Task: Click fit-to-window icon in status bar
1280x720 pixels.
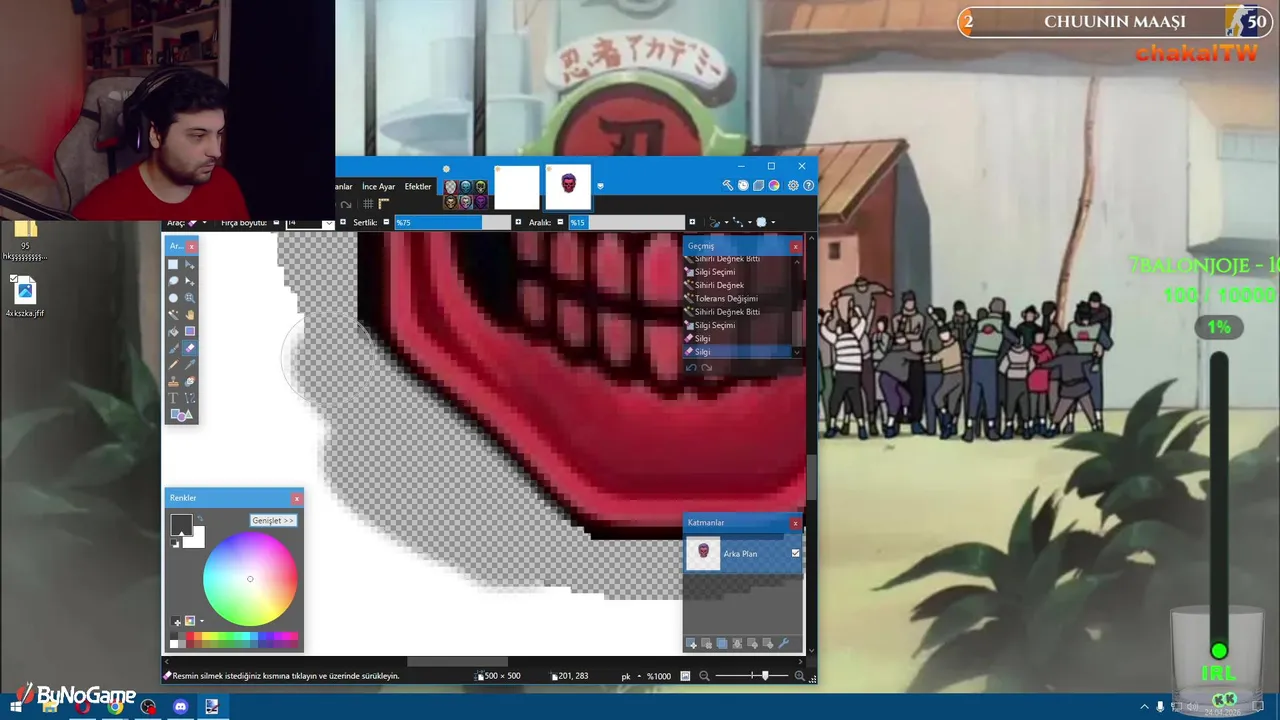Action: point(685,676)
